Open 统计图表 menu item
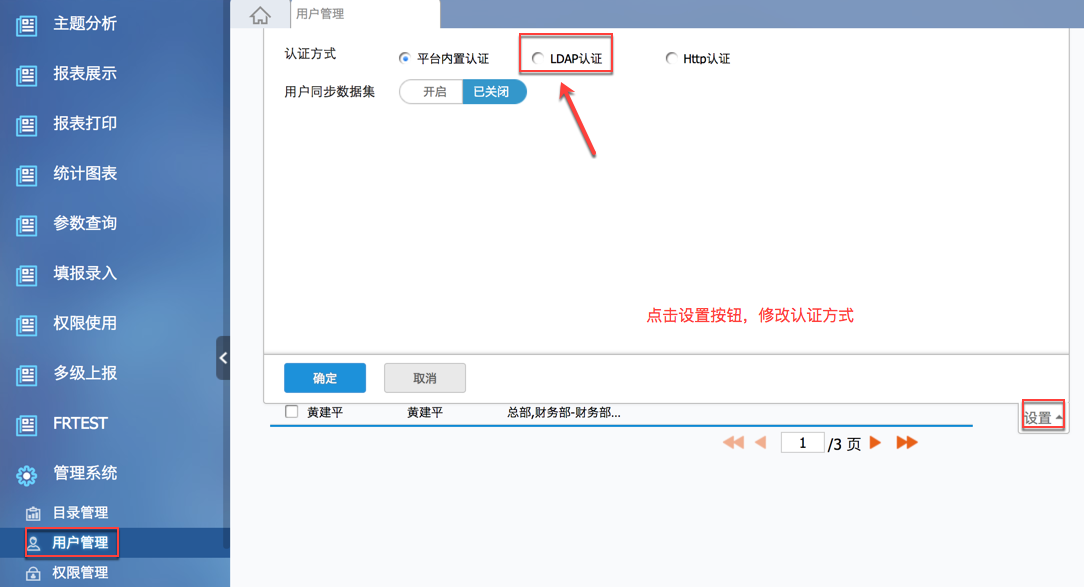The image size is (1084, 587). (x=84, y=173)
